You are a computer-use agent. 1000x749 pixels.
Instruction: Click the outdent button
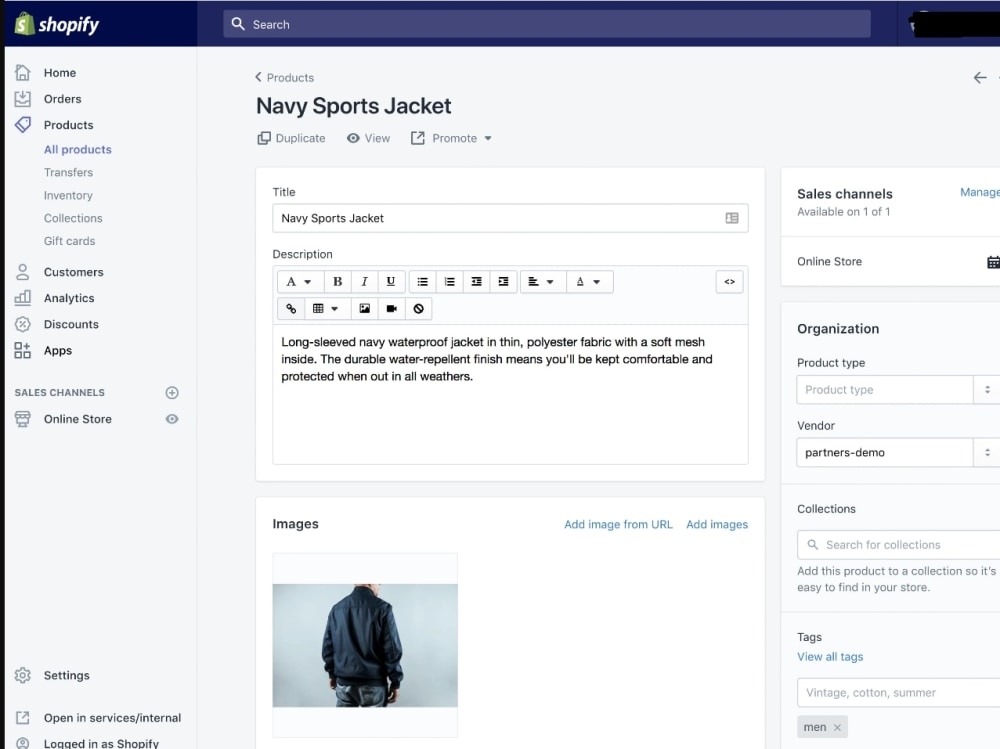click(476, 281)
